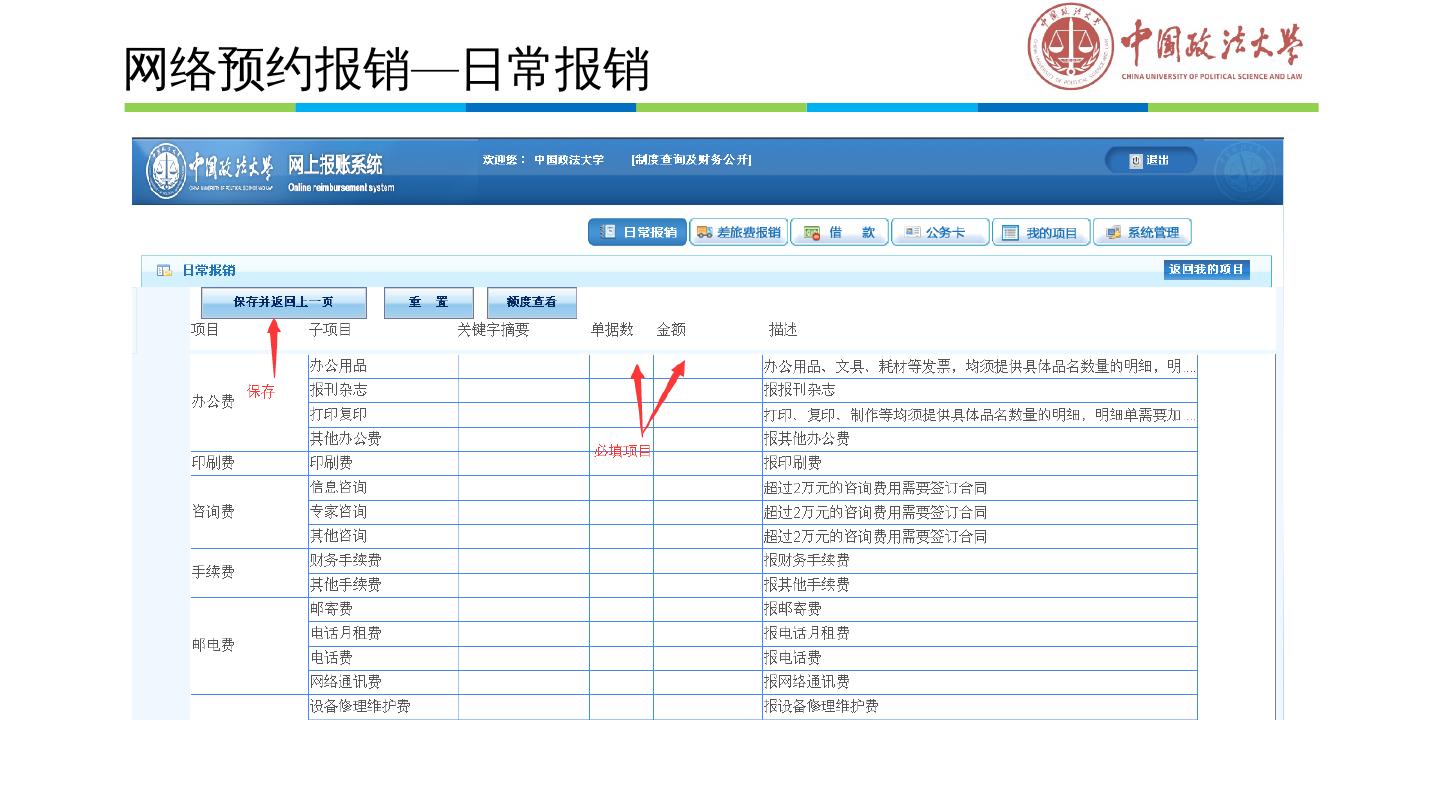The image size is (1440, 810).
Task: Click the 关键字摘要 field for 网络通讯费
Action: 524,682
